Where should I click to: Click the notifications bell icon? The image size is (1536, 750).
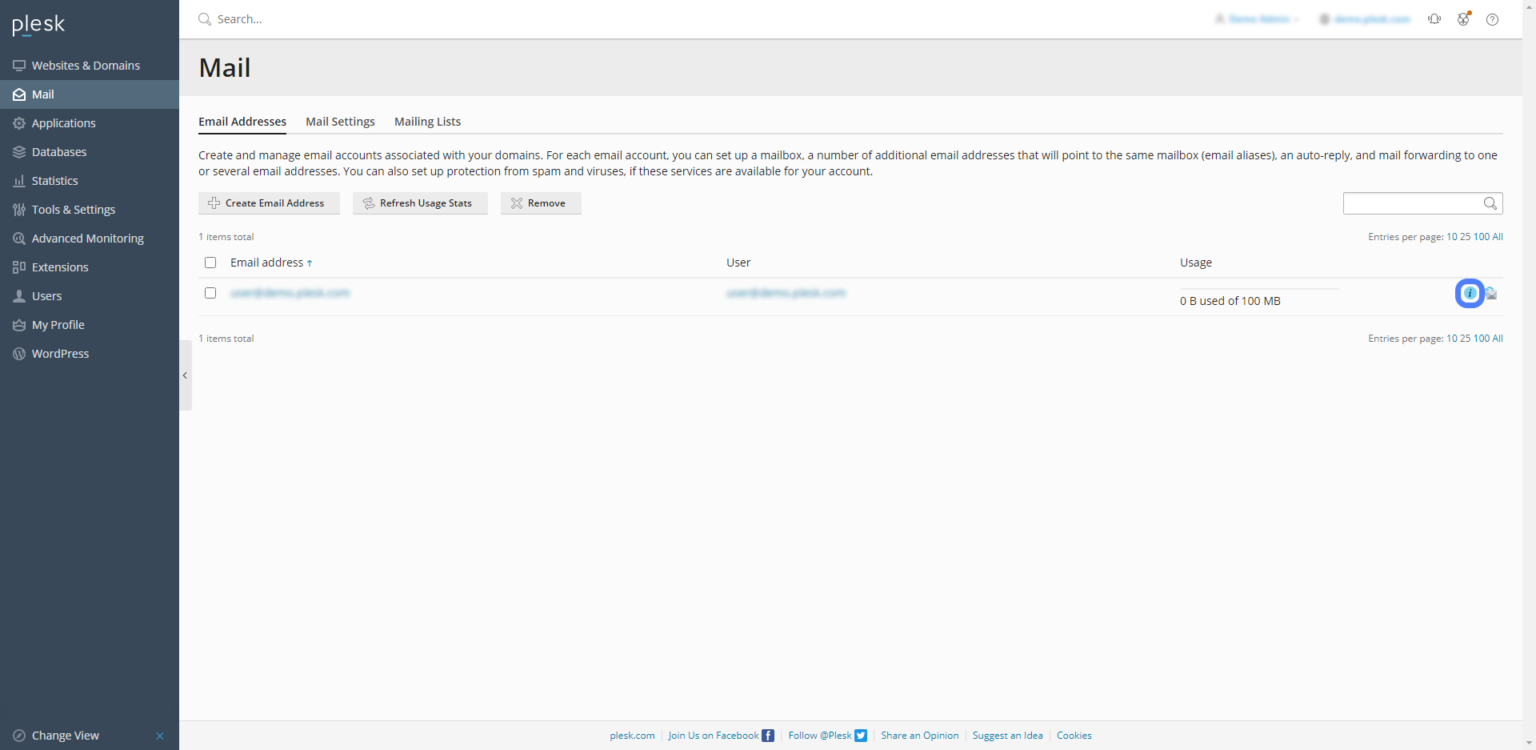[1434, 19]
